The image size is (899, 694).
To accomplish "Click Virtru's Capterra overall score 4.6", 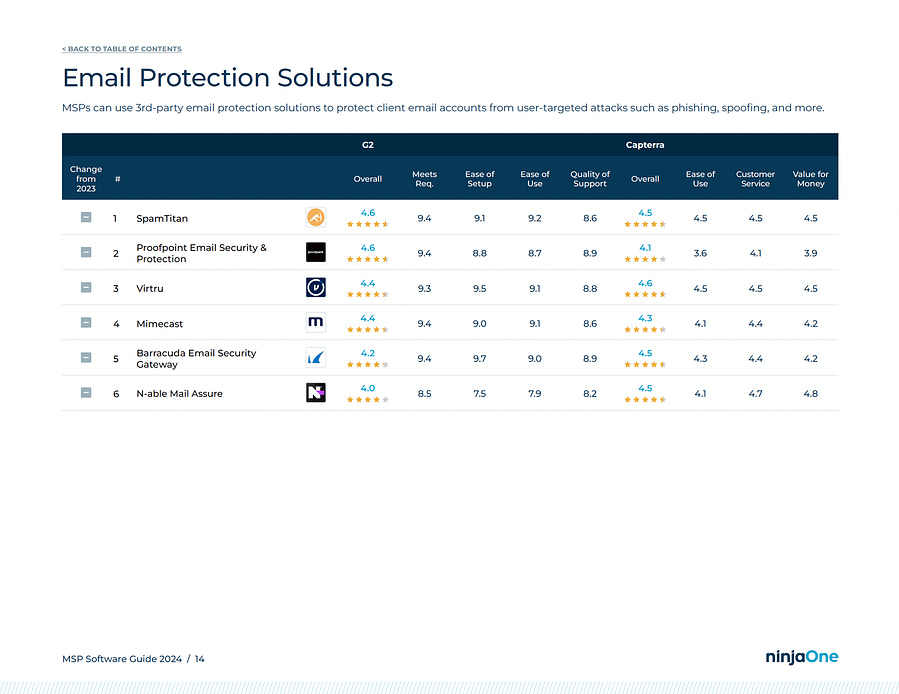I will (645, 283).
